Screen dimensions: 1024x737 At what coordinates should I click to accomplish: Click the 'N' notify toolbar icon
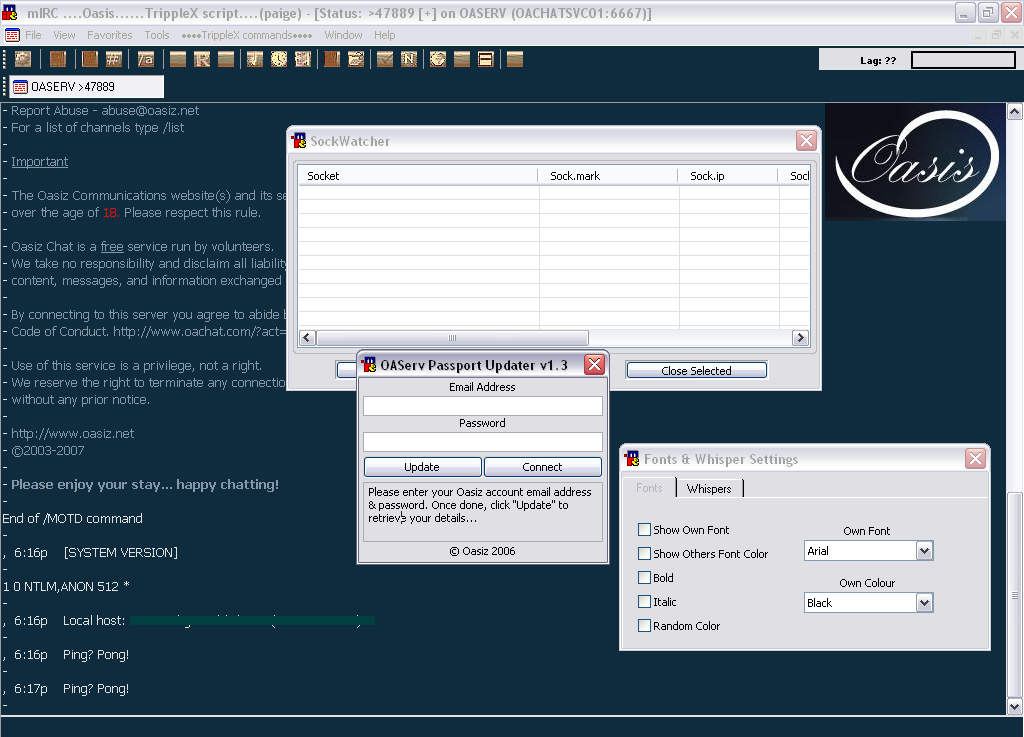tap(409, 59)
